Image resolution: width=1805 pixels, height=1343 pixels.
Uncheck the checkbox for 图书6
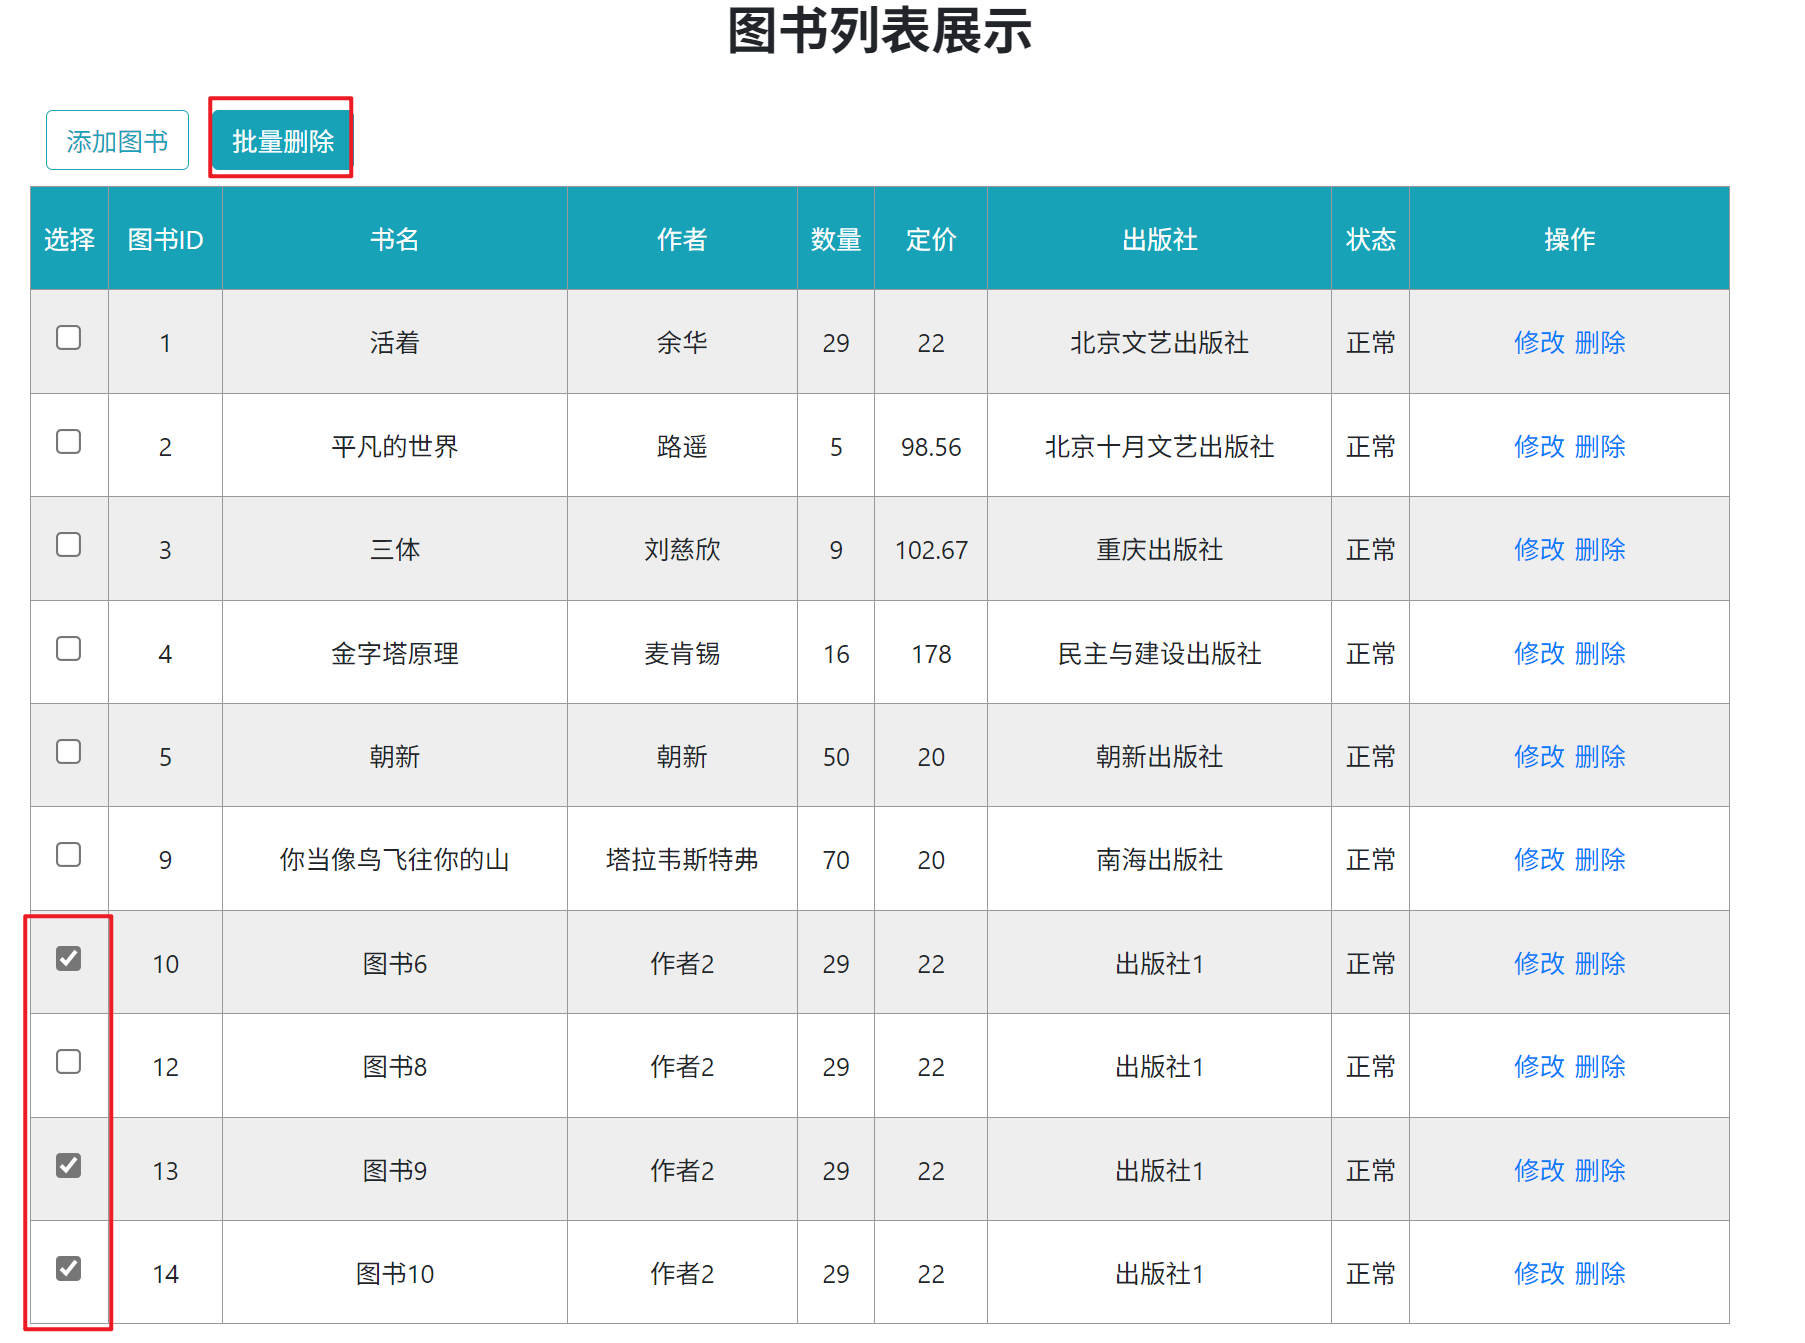[68, 958]
